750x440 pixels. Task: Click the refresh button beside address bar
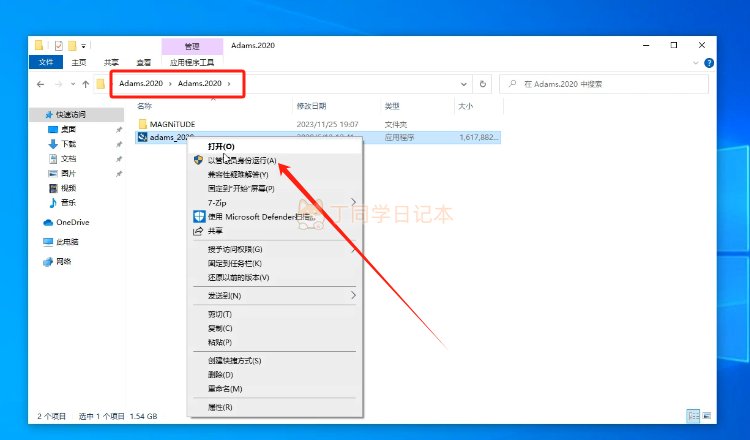click(x=483, y=84)
